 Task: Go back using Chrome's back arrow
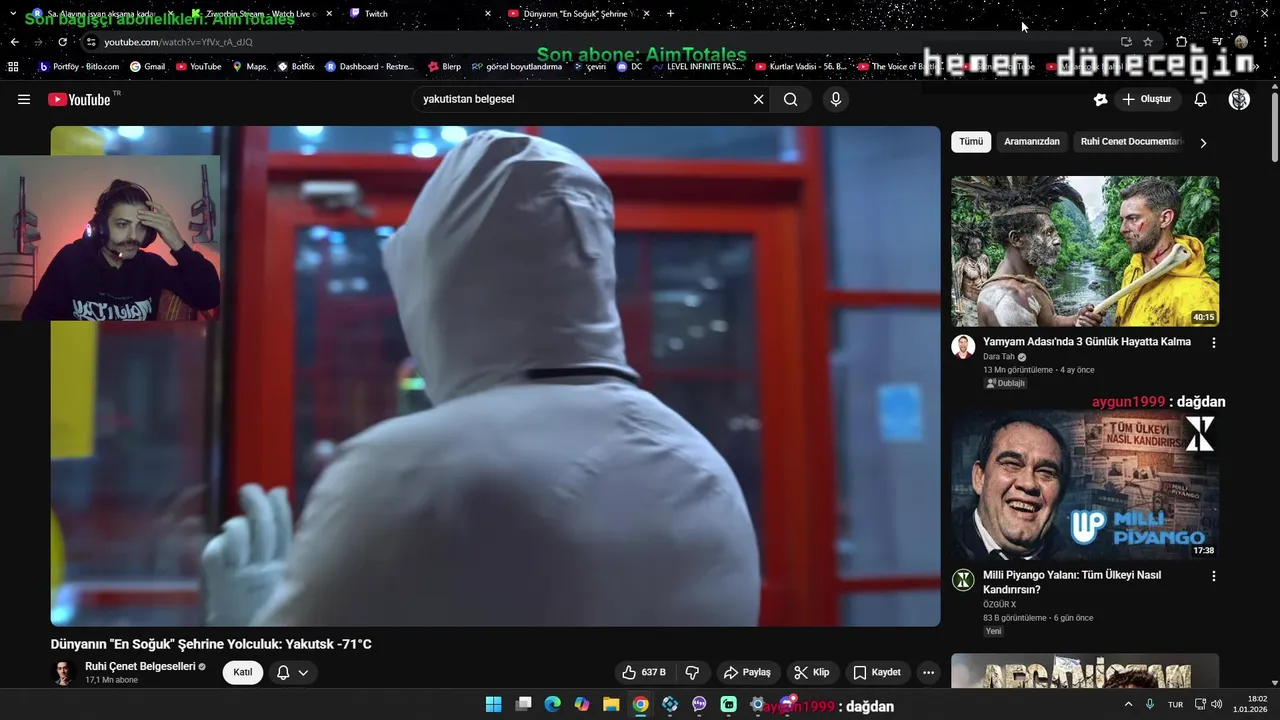pos(14,42)
